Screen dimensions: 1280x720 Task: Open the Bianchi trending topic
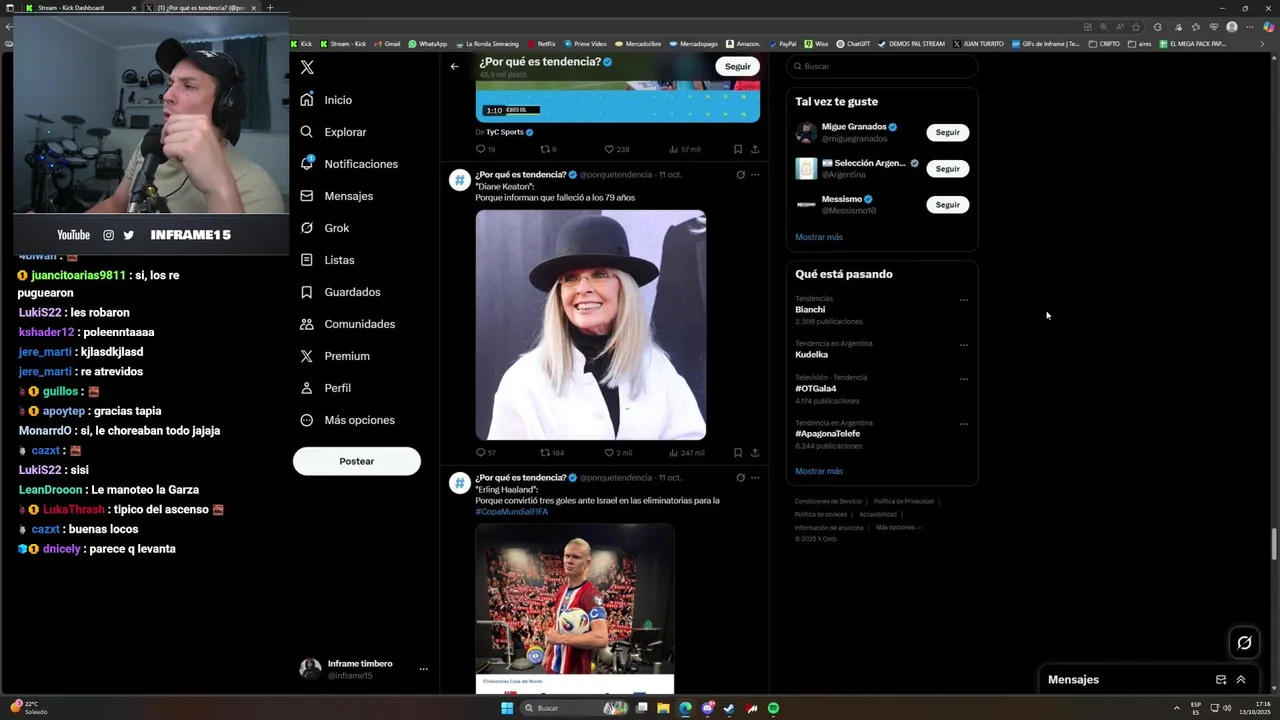810,310
